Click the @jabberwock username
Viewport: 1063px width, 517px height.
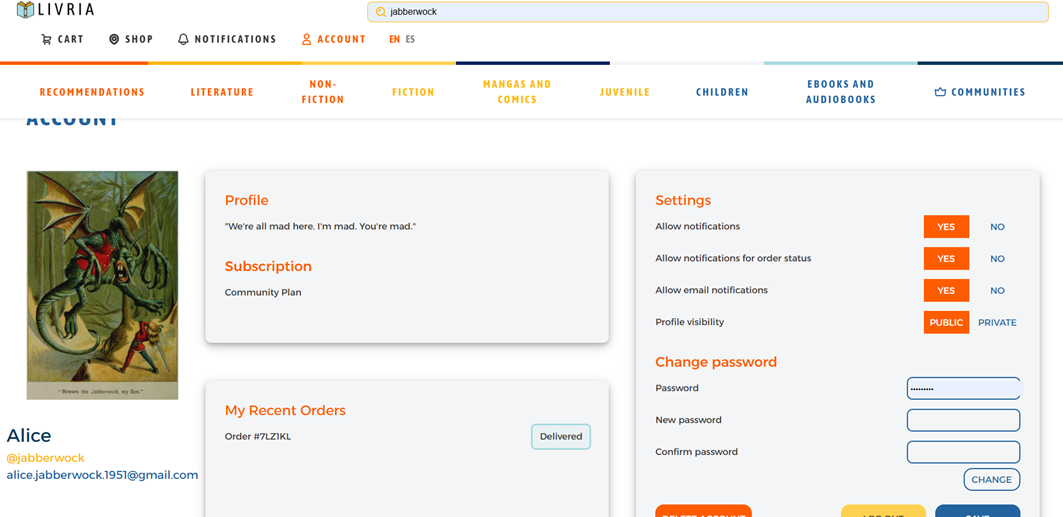tap(45, 458)
